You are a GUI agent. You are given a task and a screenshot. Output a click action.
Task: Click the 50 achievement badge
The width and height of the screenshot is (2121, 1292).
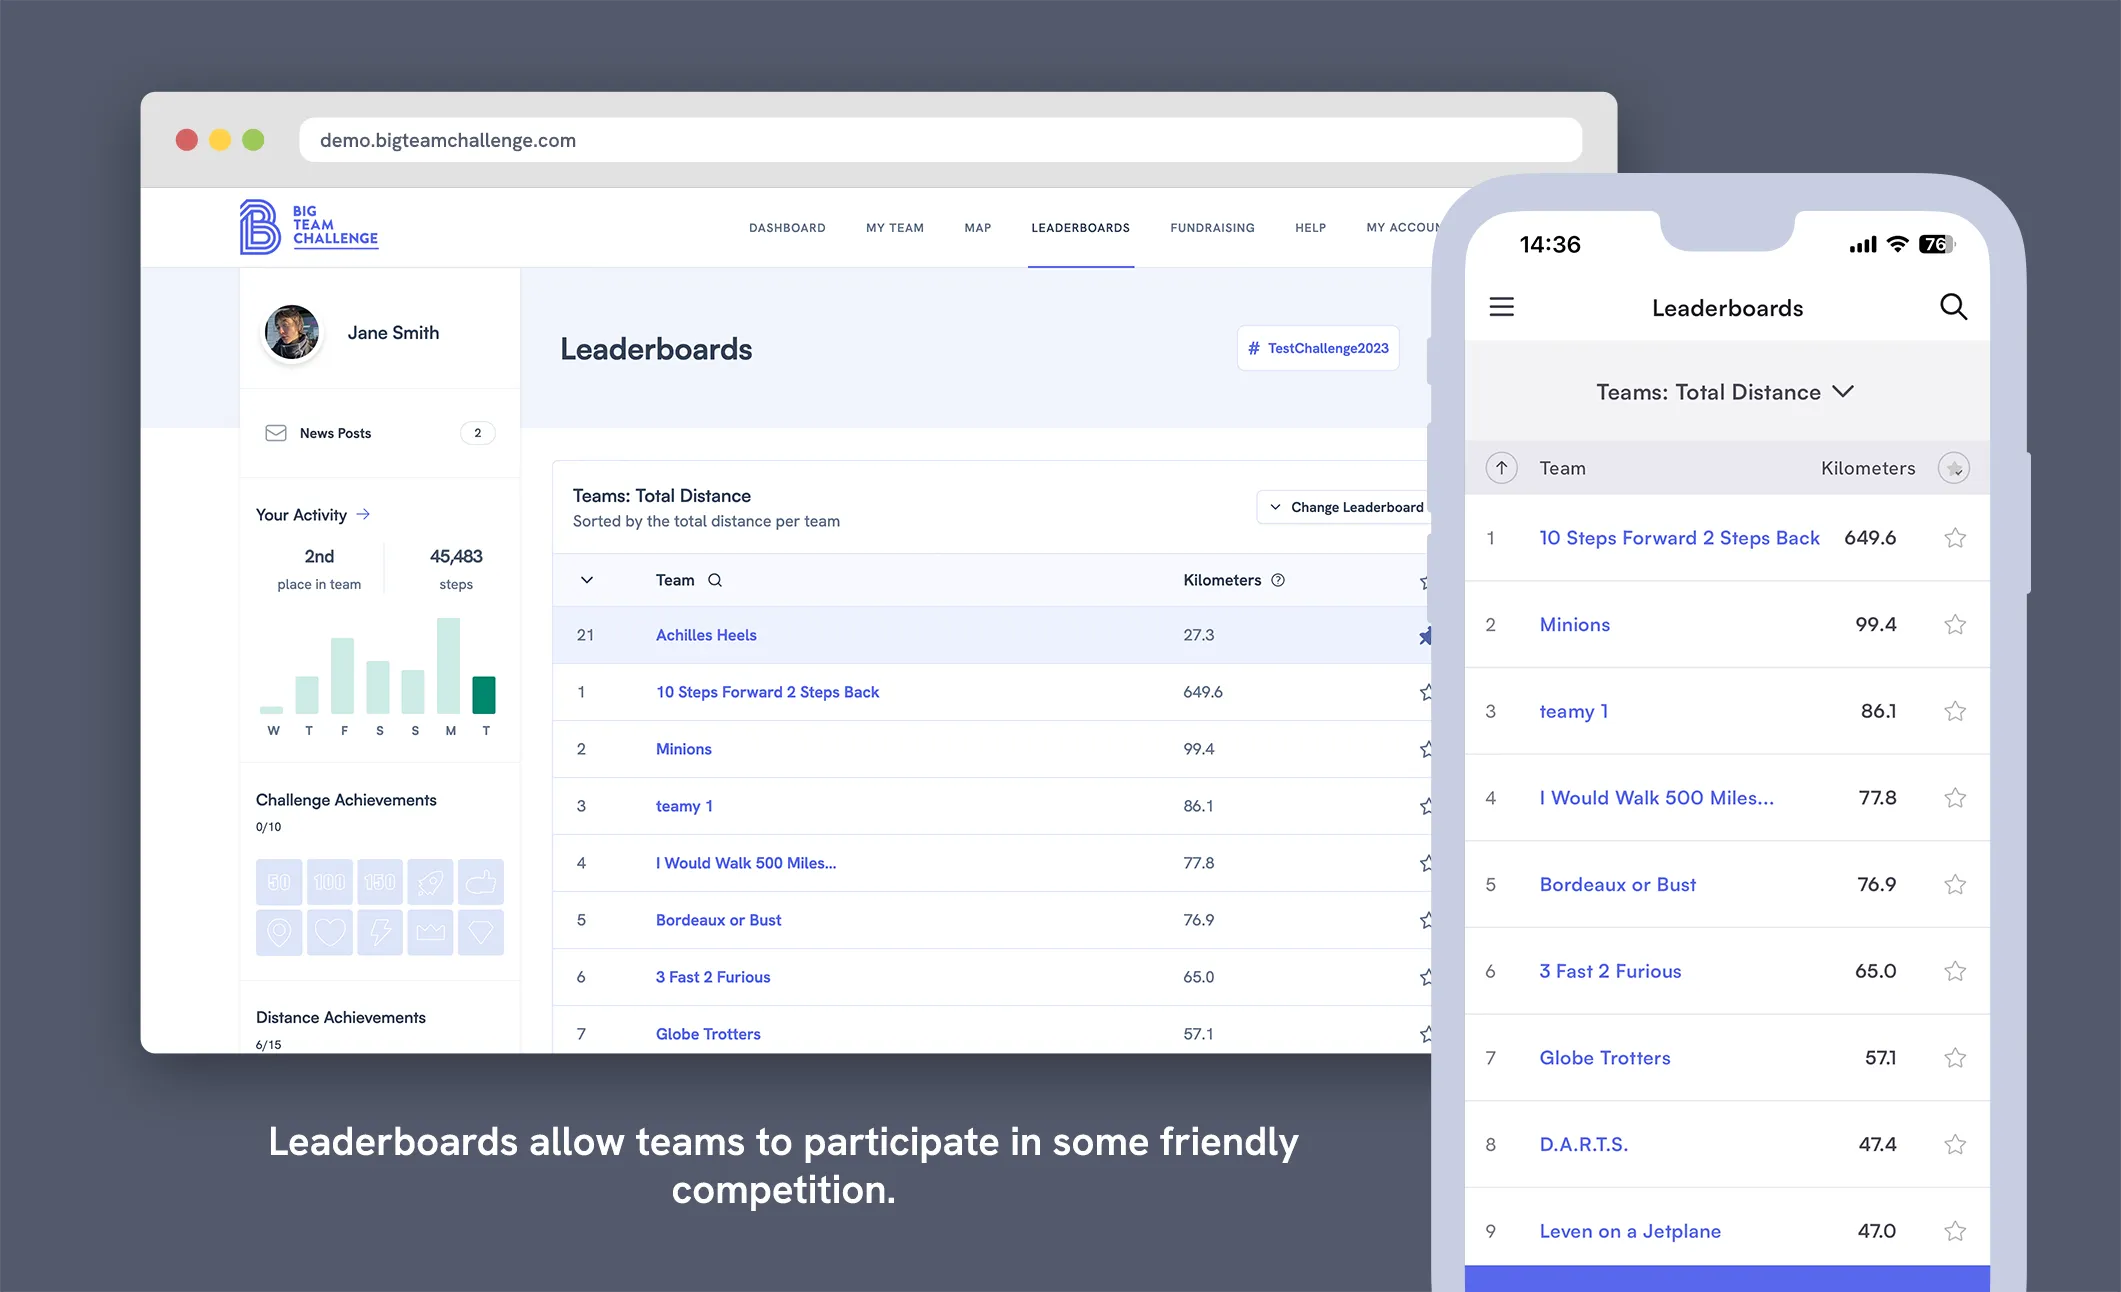click(279, 882)
